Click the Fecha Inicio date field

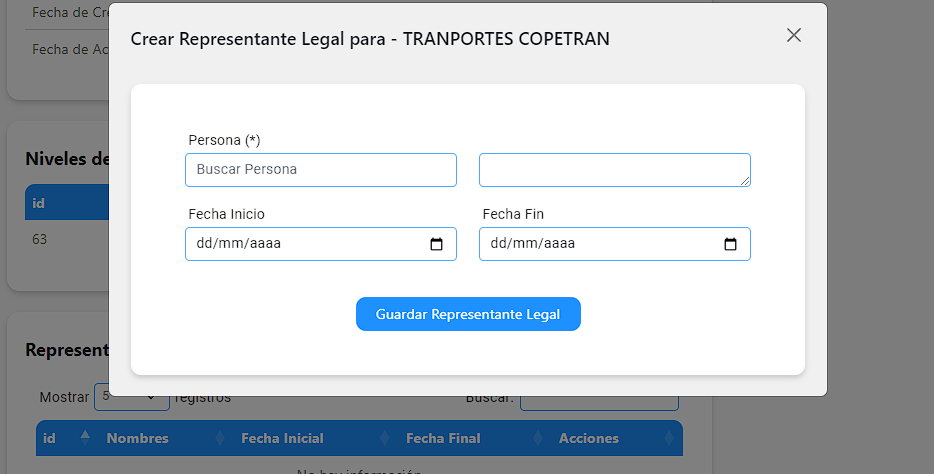click(x=320, y=244)
